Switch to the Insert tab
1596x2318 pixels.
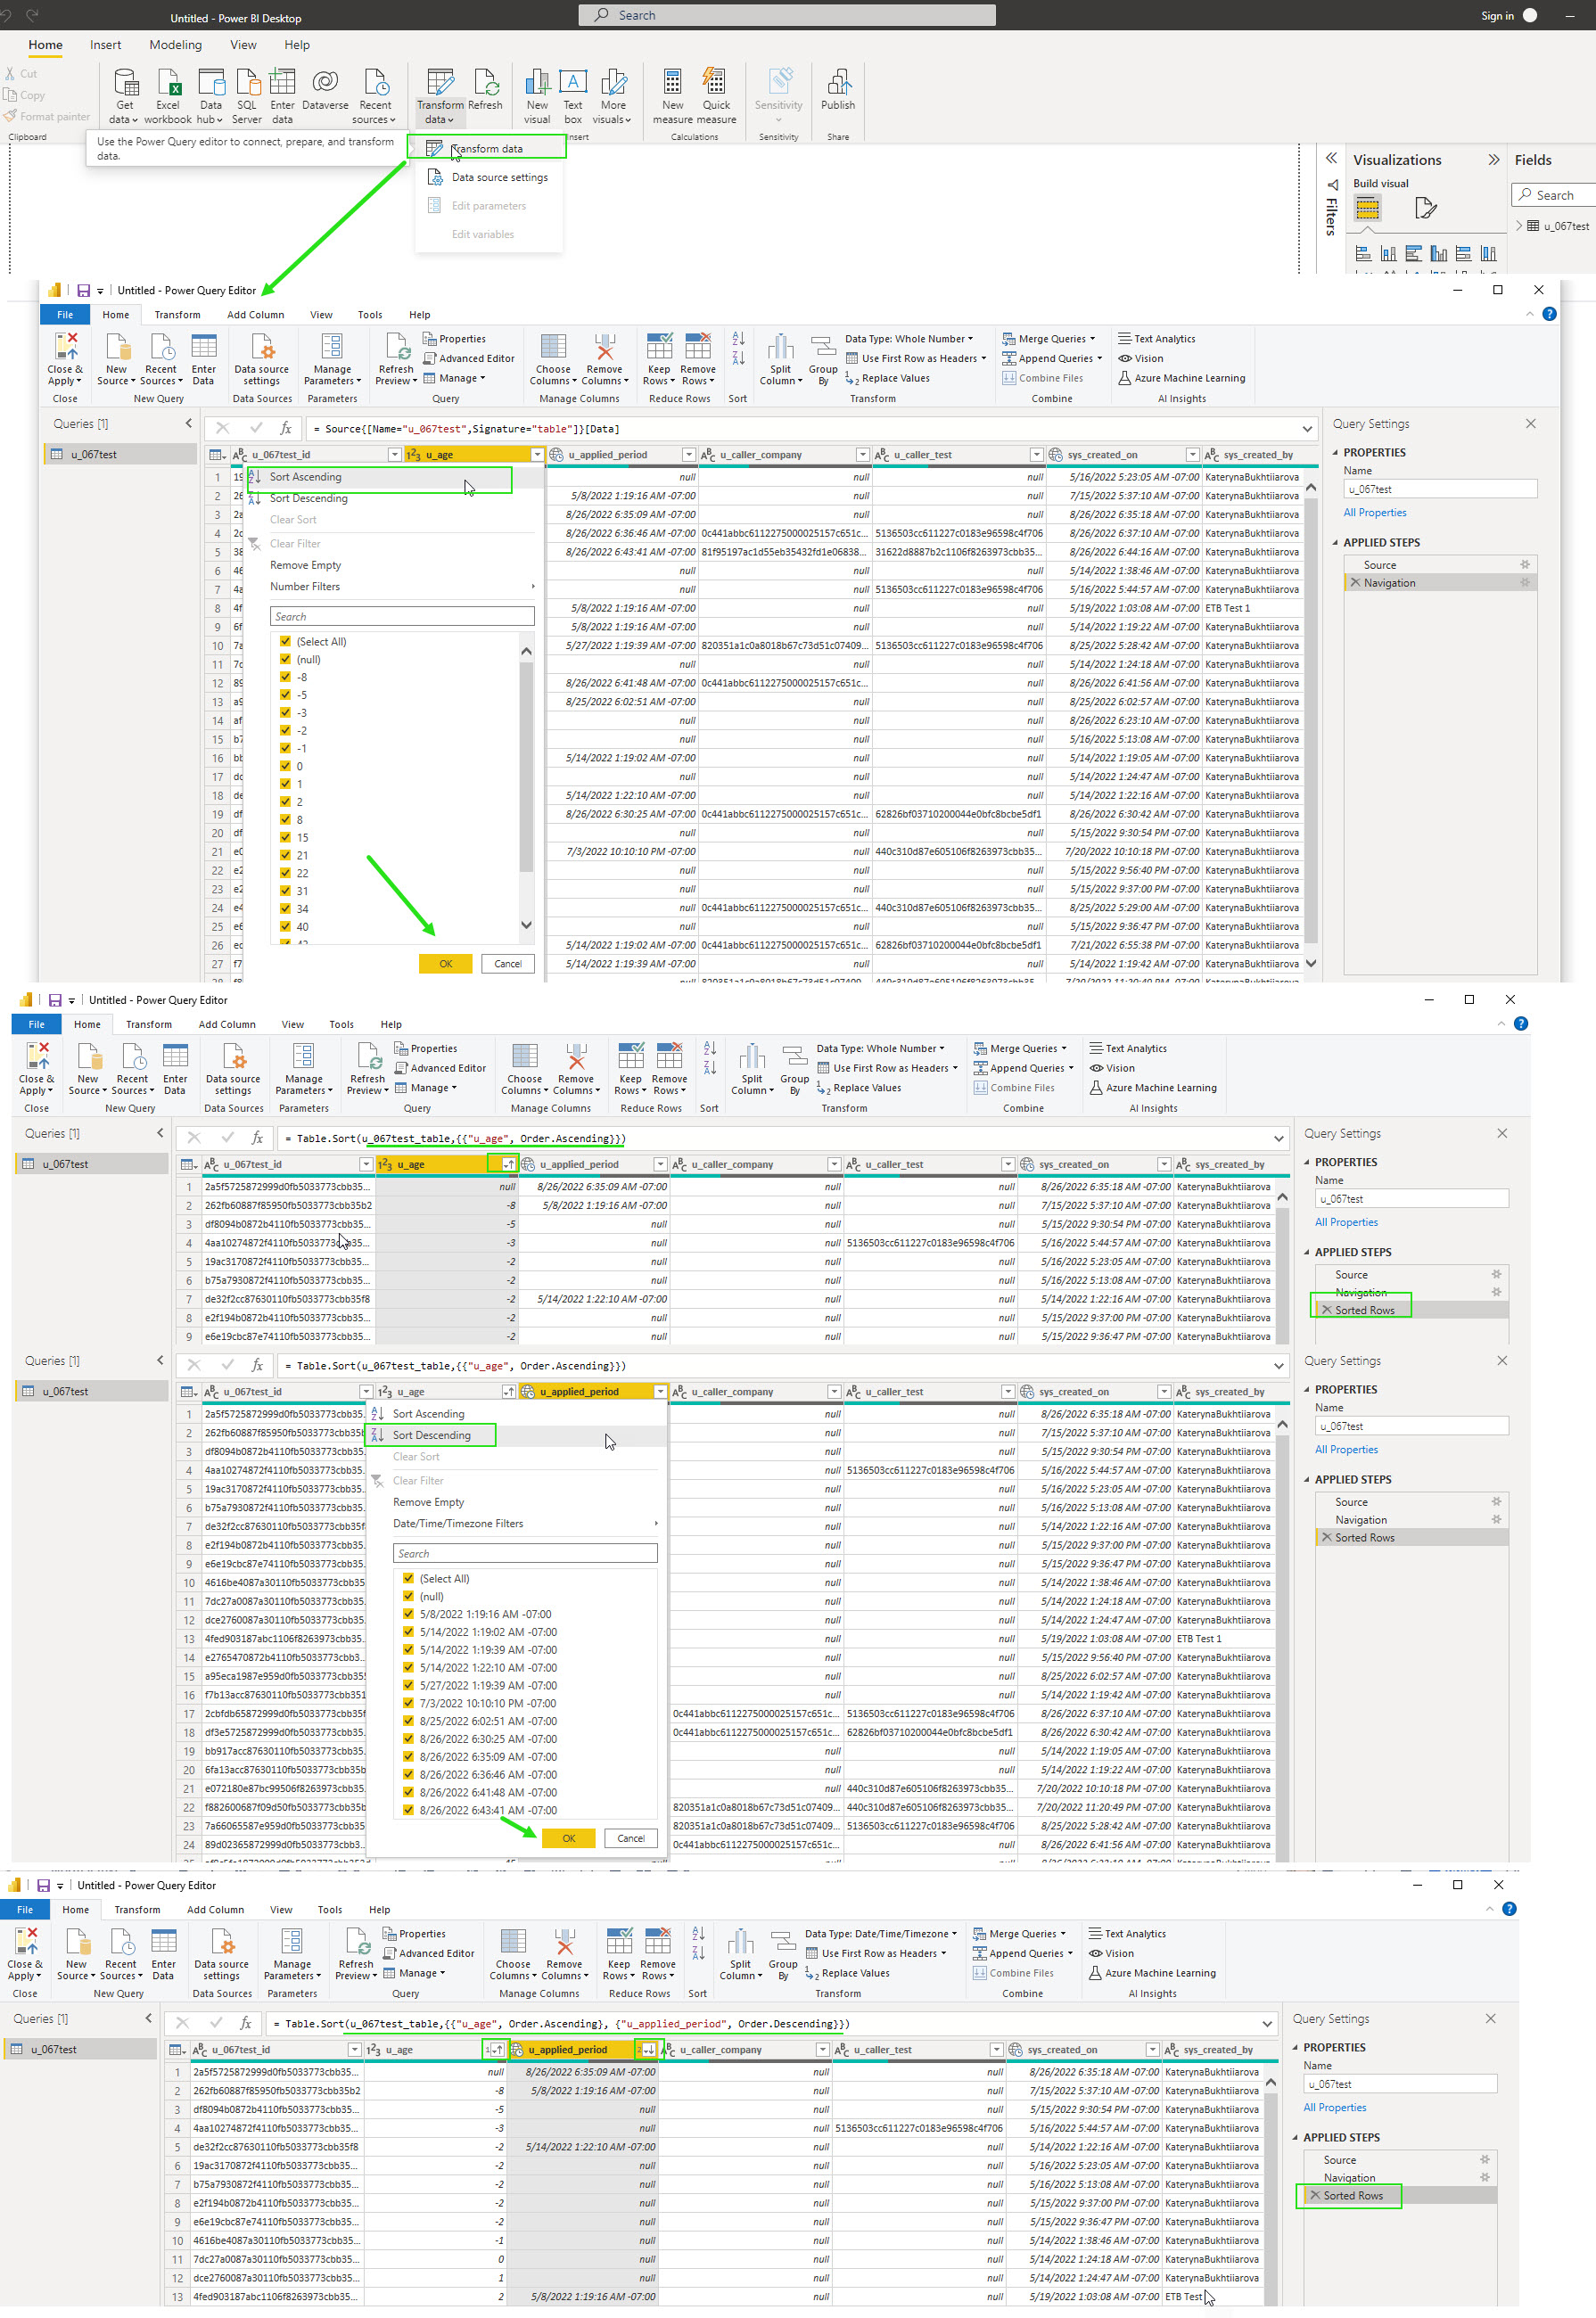pyautogui.click(x=105, y=45)
